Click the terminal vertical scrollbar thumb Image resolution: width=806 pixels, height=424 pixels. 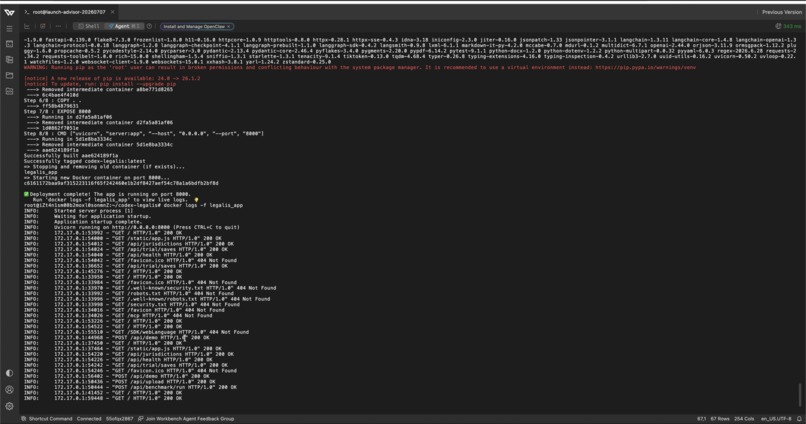click(x=800, y=394)
